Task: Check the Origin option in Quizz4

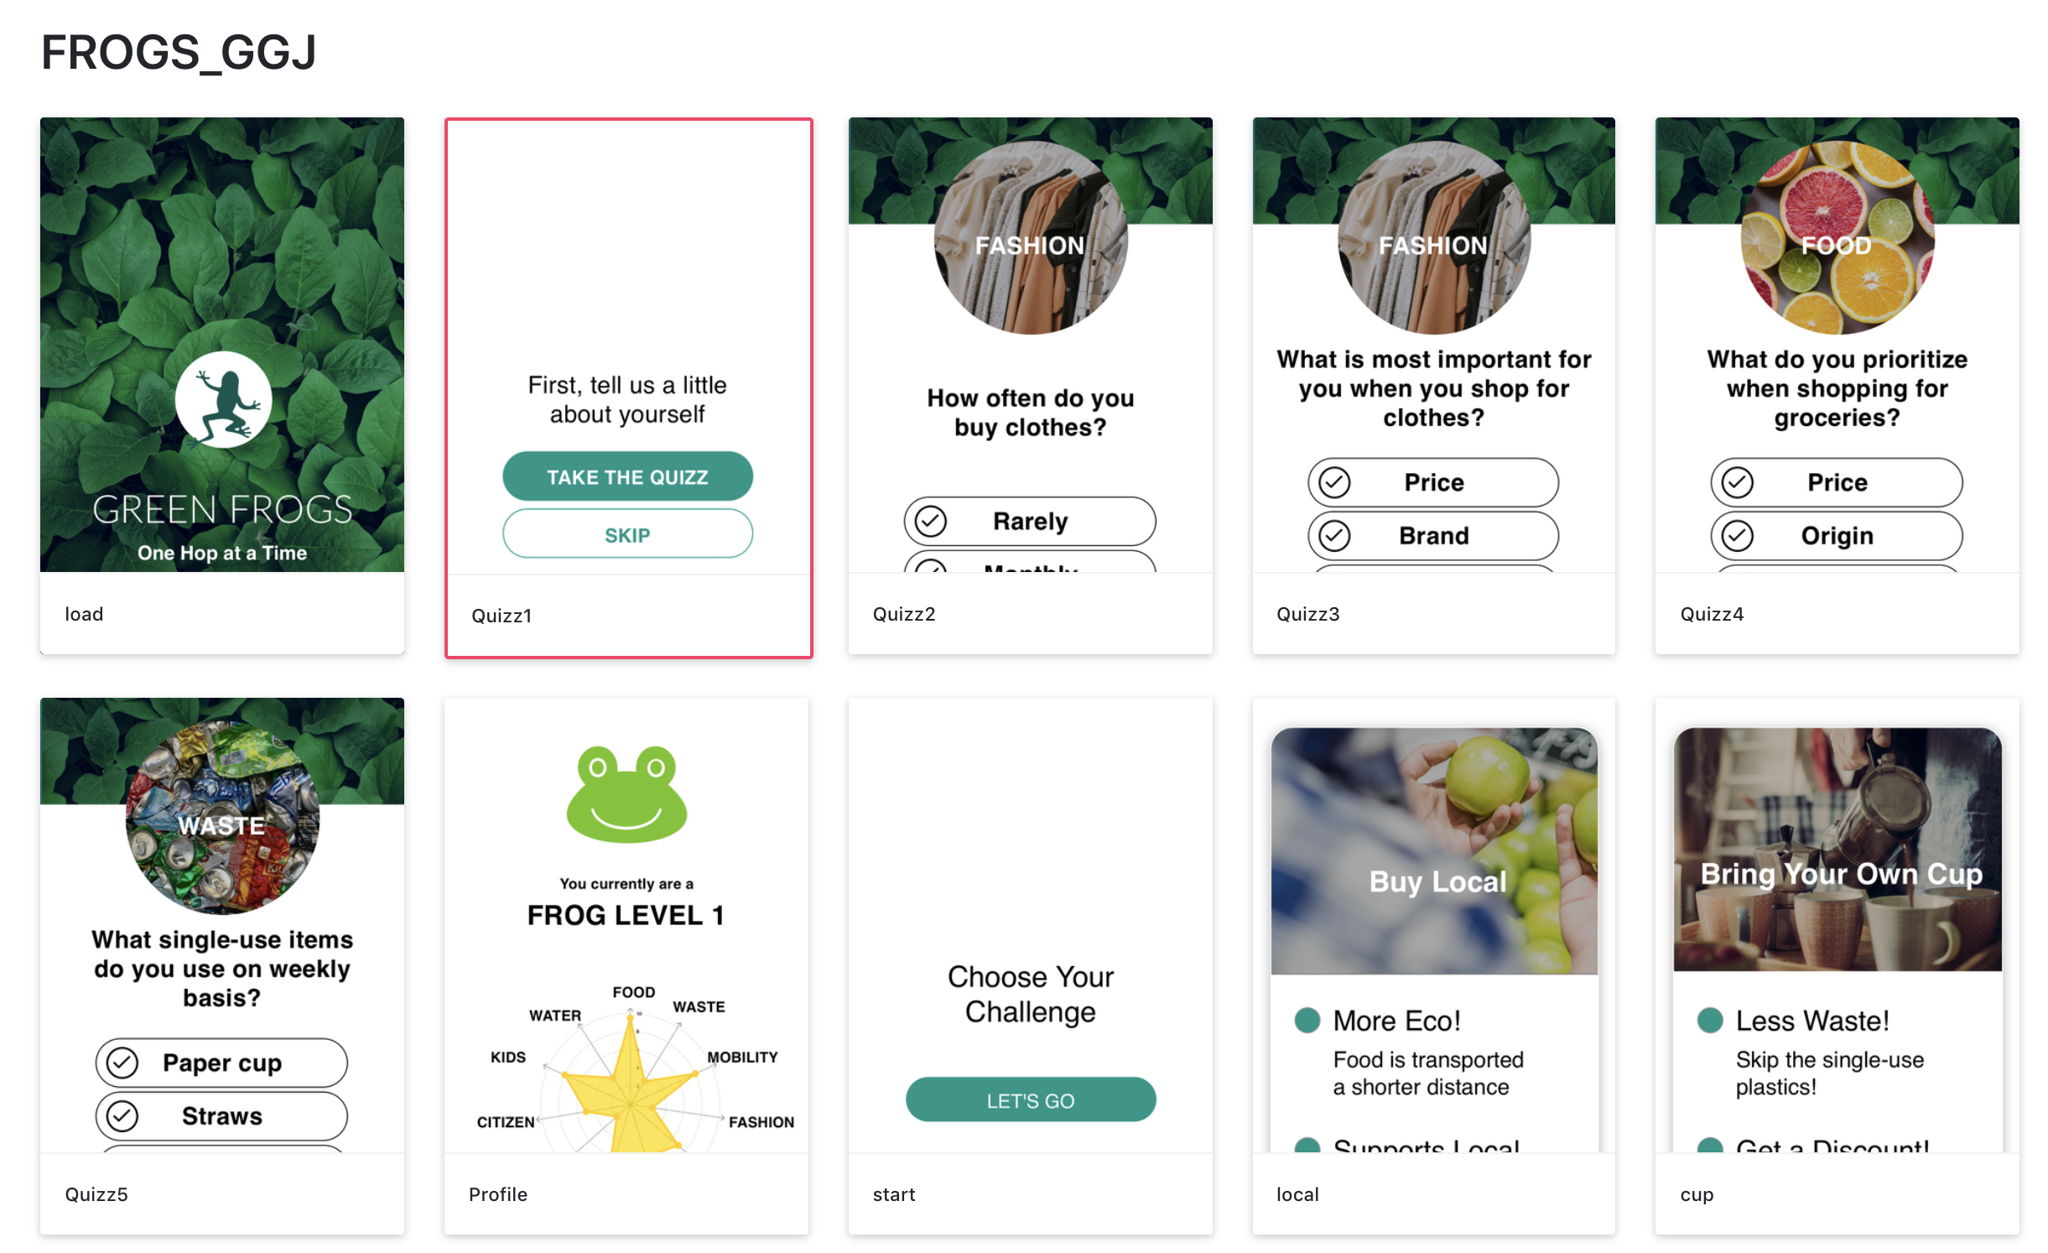Action: 1837,536
